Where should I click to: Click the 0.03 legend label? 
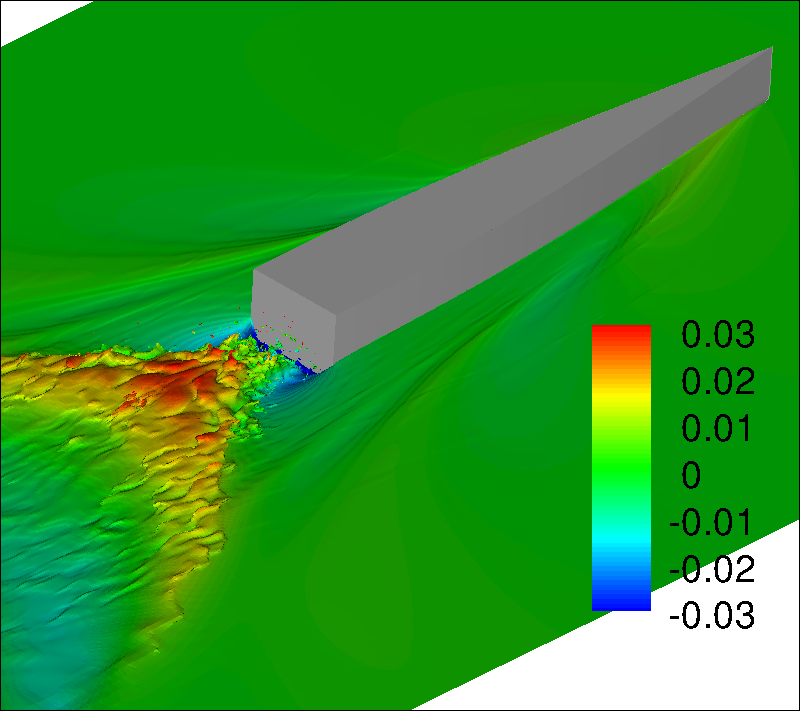pyautogui.click(x=718, y=335)
